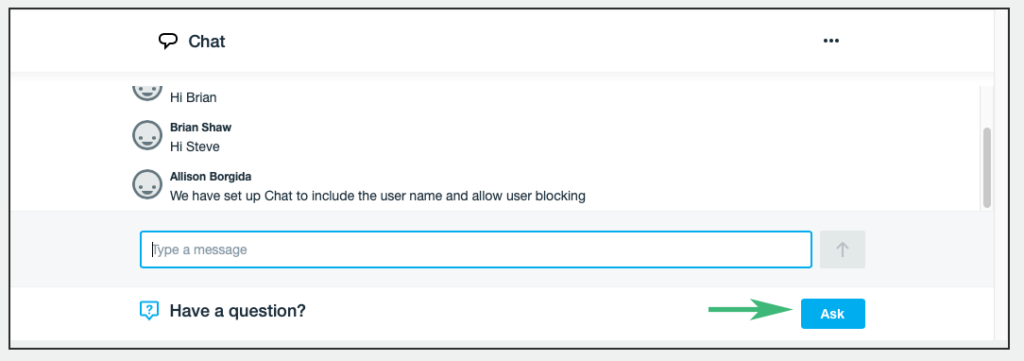Click the chat scrollbar thumb
1024x361 pixels.
(987, 168)
